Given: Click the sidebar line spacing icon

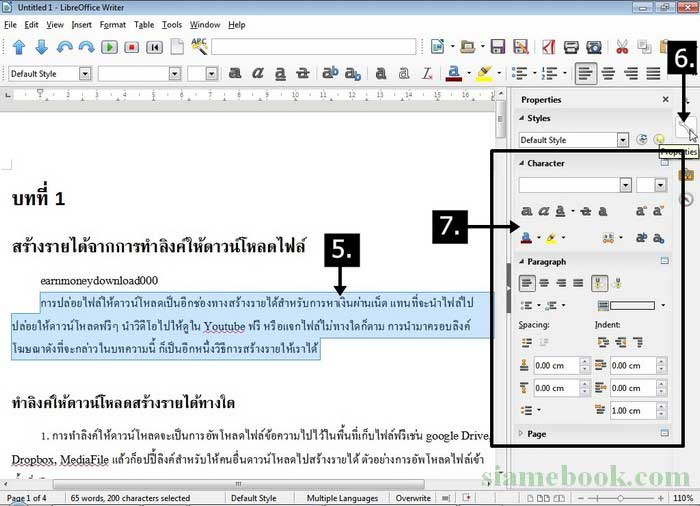Looking at the screenshot, I should [x=527, y=410].
